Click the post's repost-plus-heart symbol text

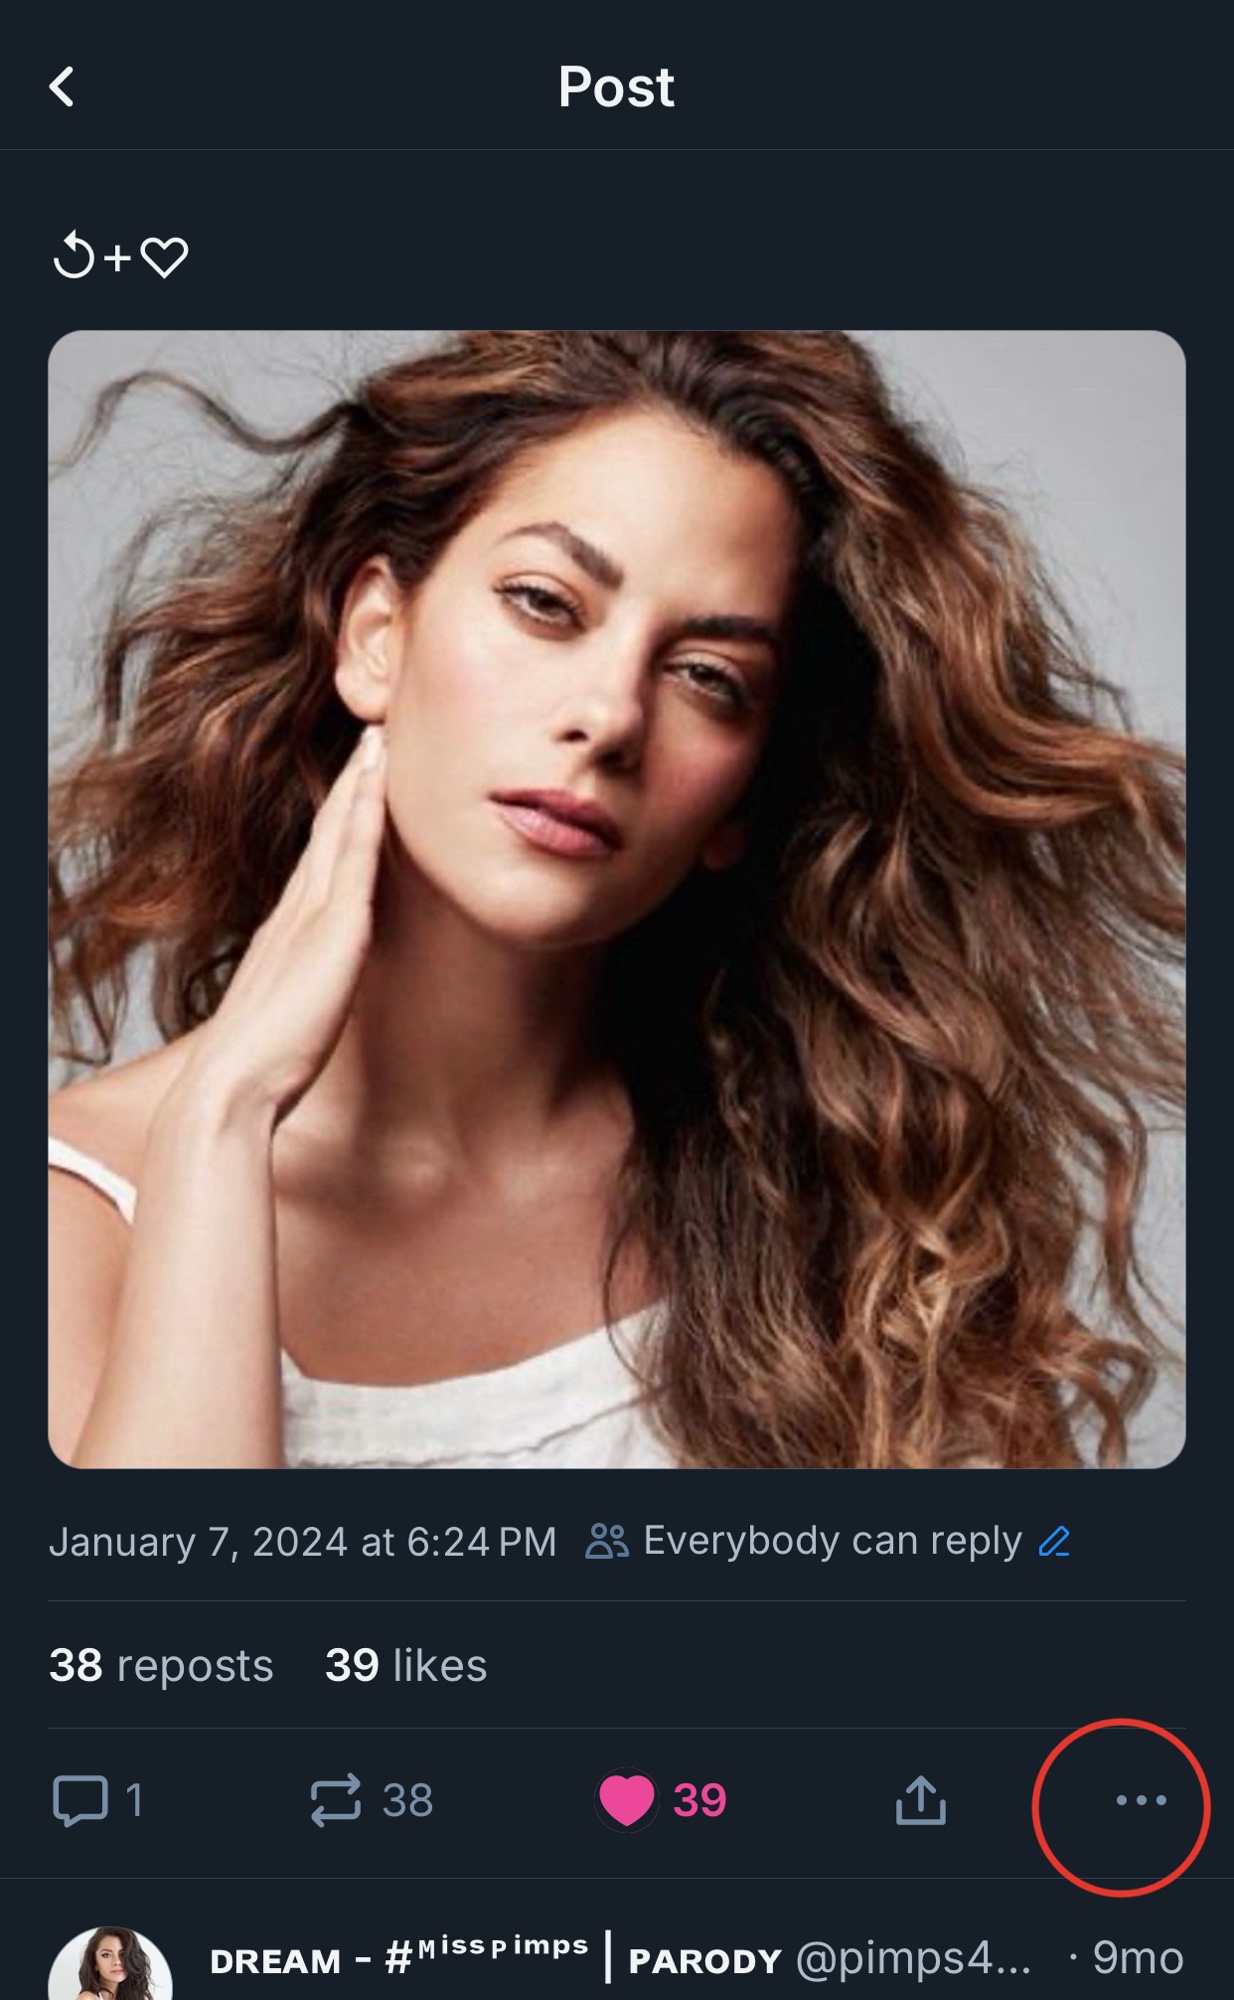click(120, 257)
